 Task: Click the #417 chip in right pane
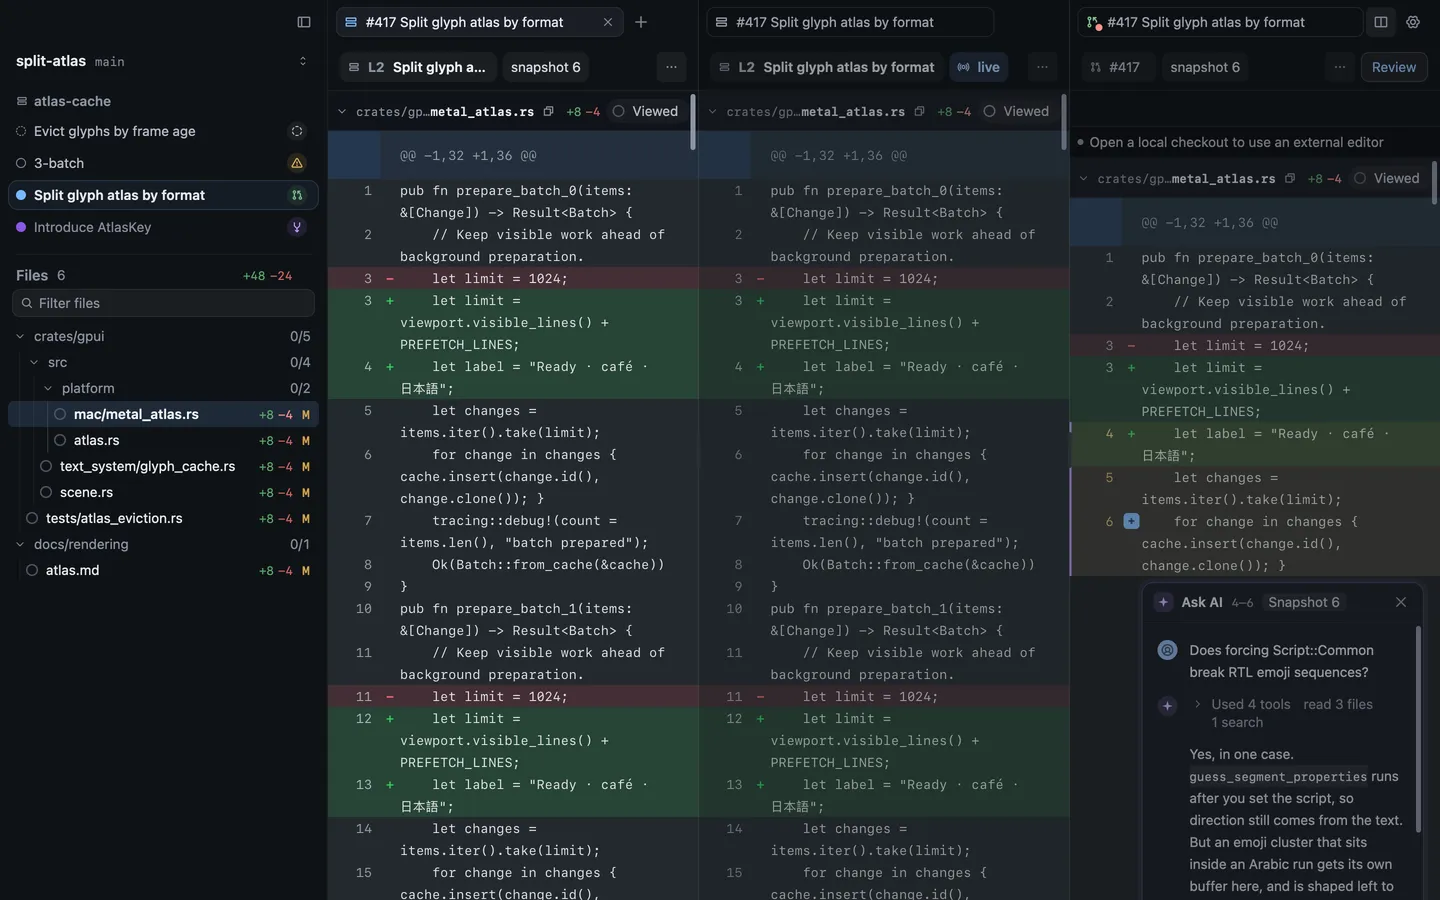click(1115, 67)
